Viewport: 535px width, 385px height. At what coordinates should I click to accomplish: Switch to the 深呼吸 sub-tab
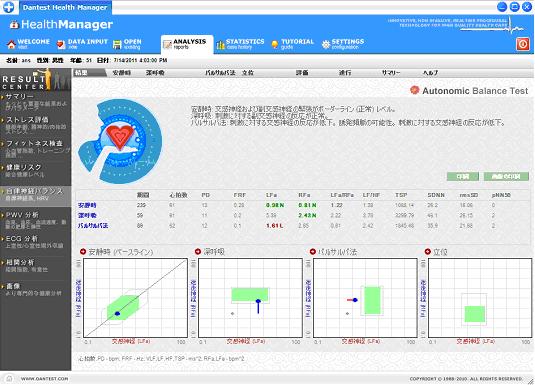pos(155,73)
